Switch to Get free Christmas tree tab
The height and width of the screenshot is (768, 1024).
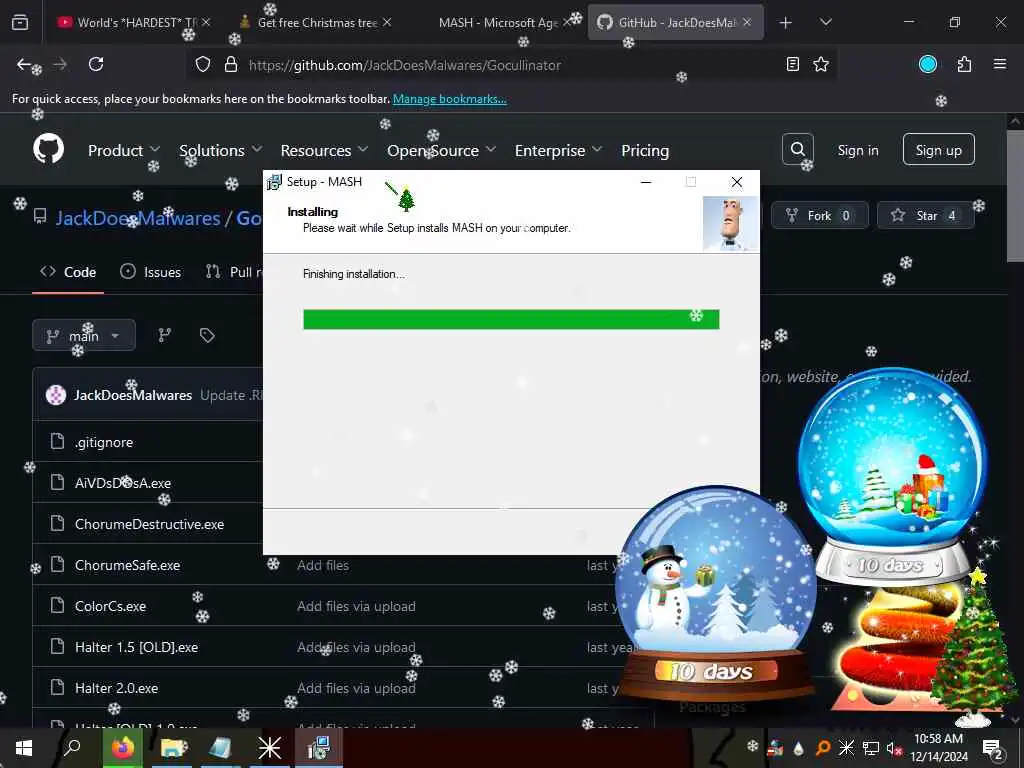click(x=316, y=22)
